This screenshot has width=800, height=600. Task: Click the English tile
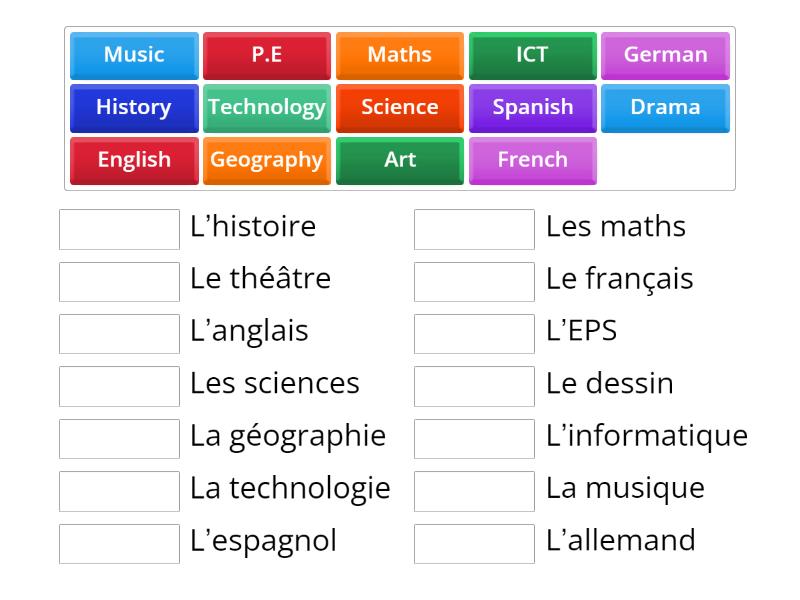tap(133, 160)
